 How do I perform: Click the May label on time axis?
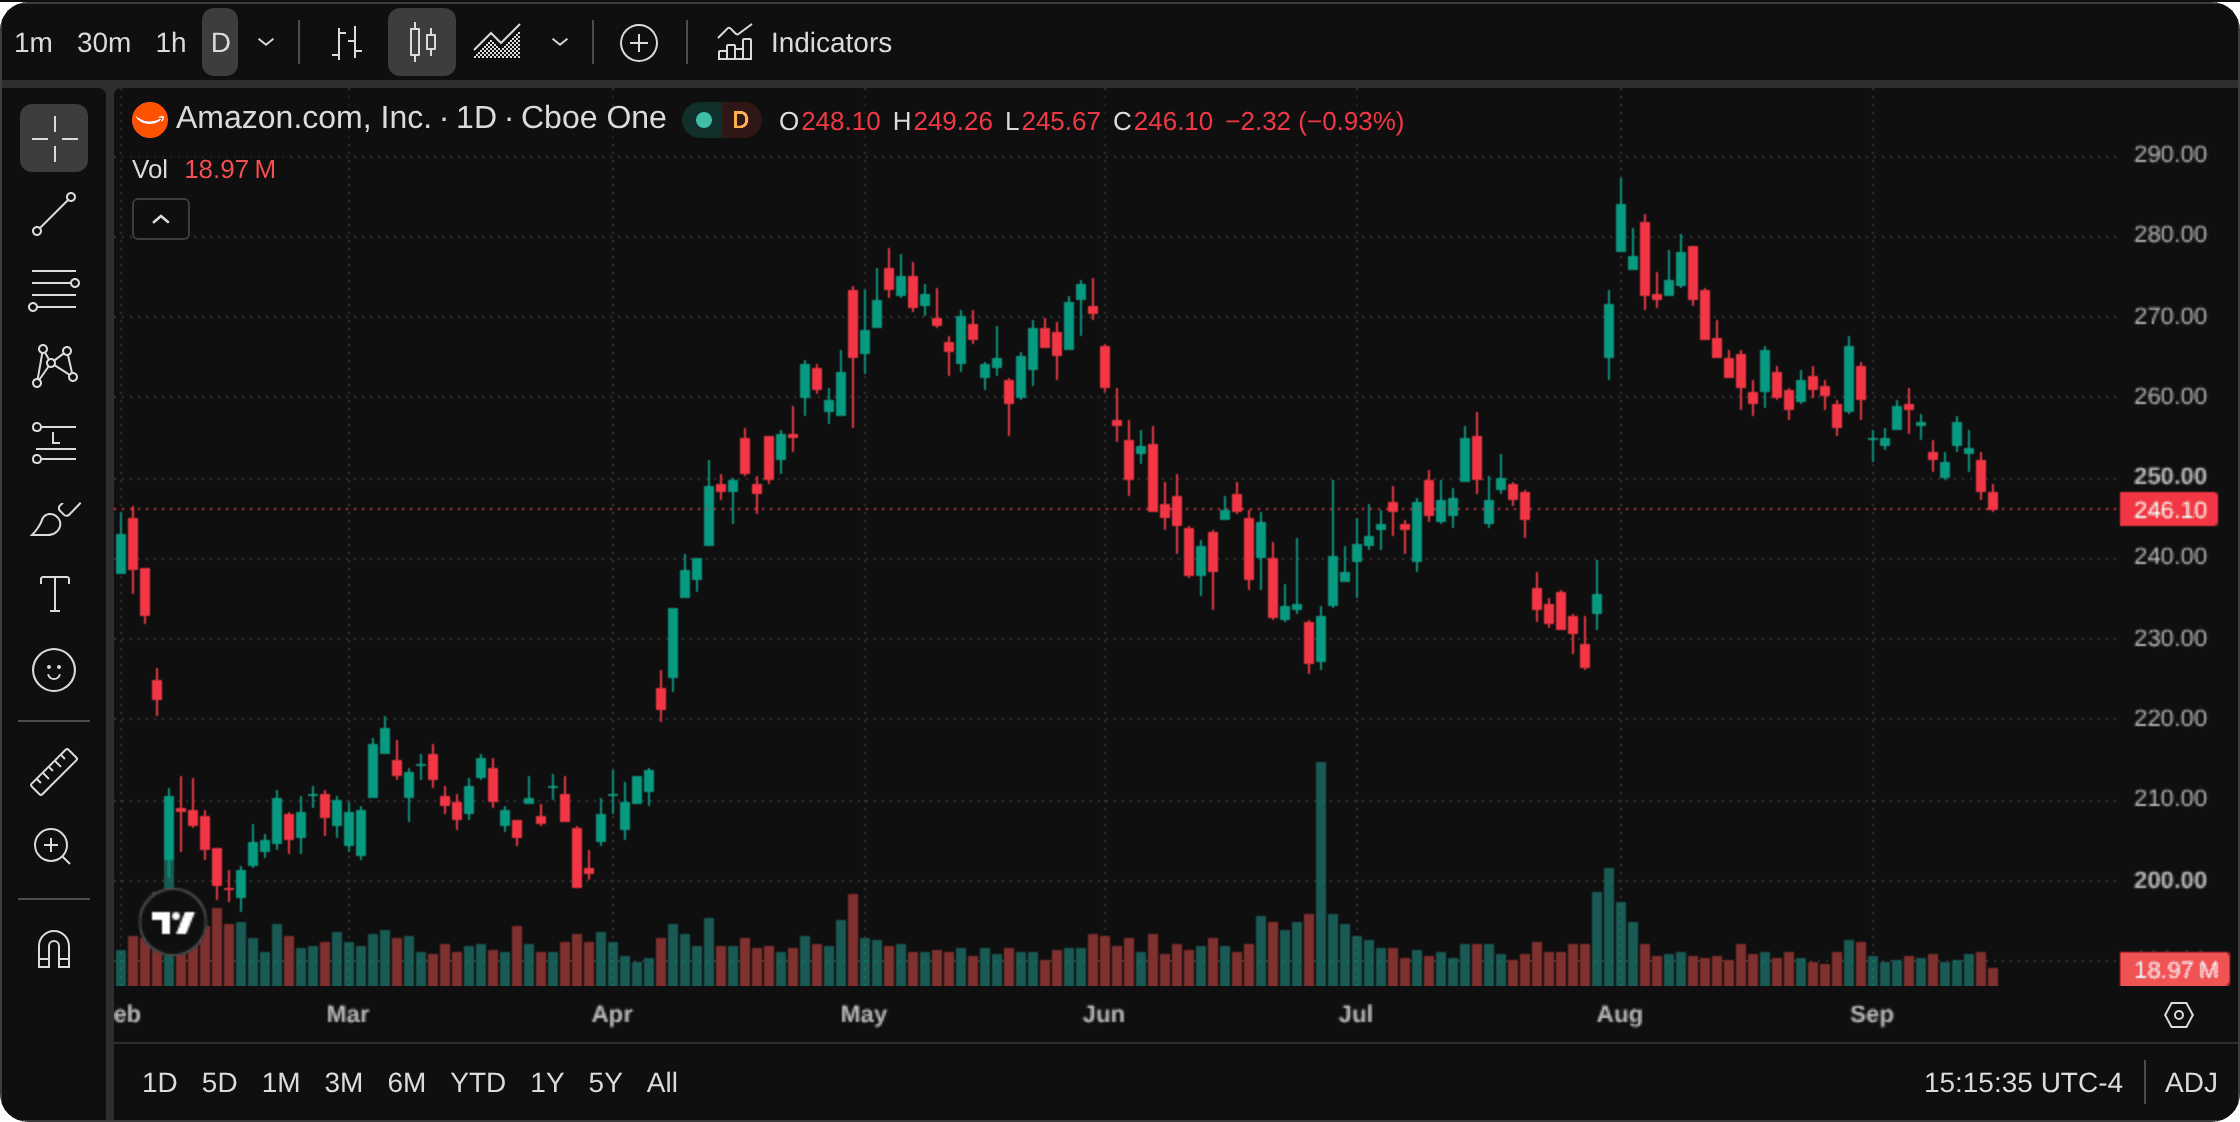863,1014
